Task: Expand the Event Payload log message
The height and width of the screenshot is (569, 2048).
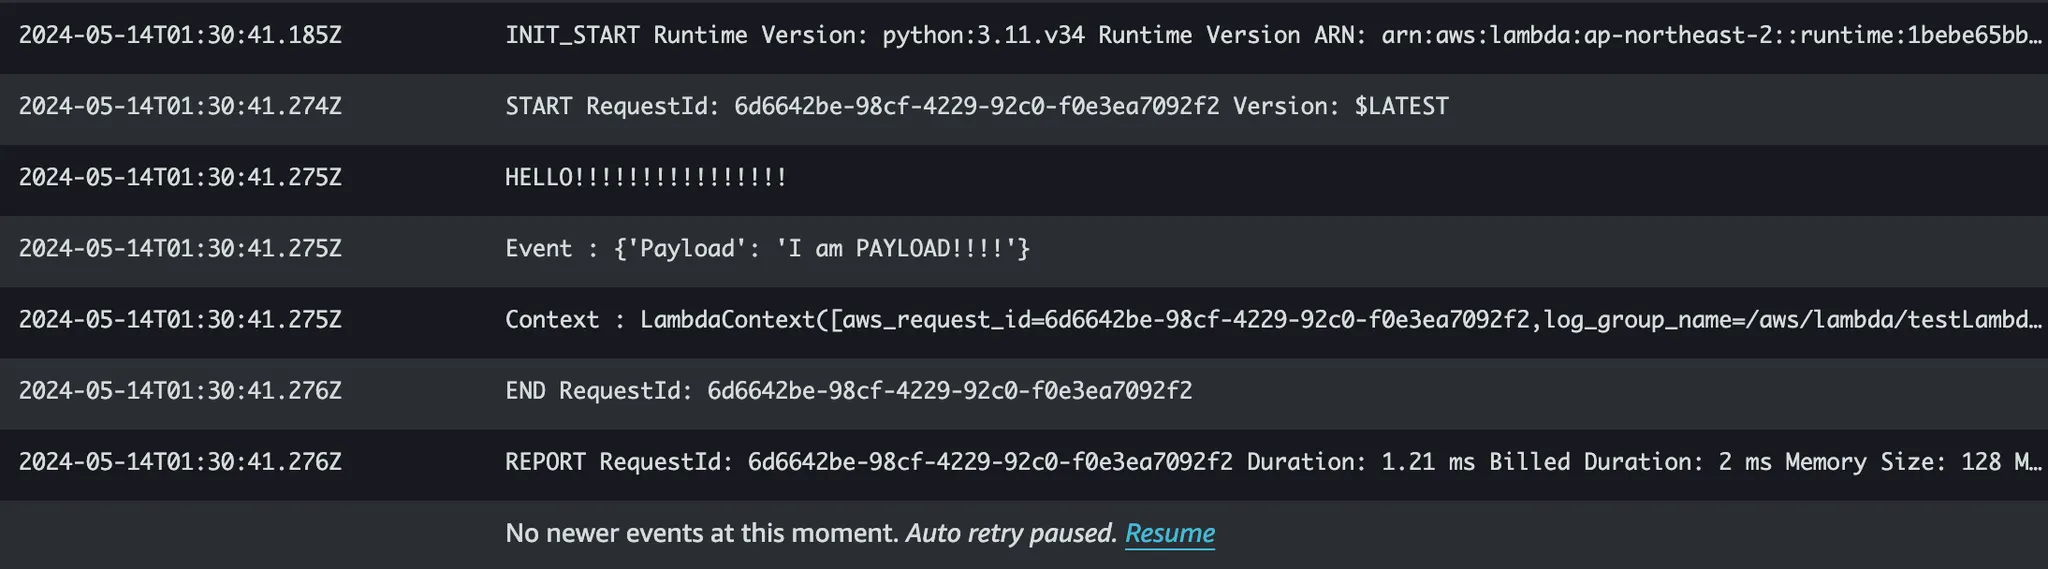Action: [766, 249]
